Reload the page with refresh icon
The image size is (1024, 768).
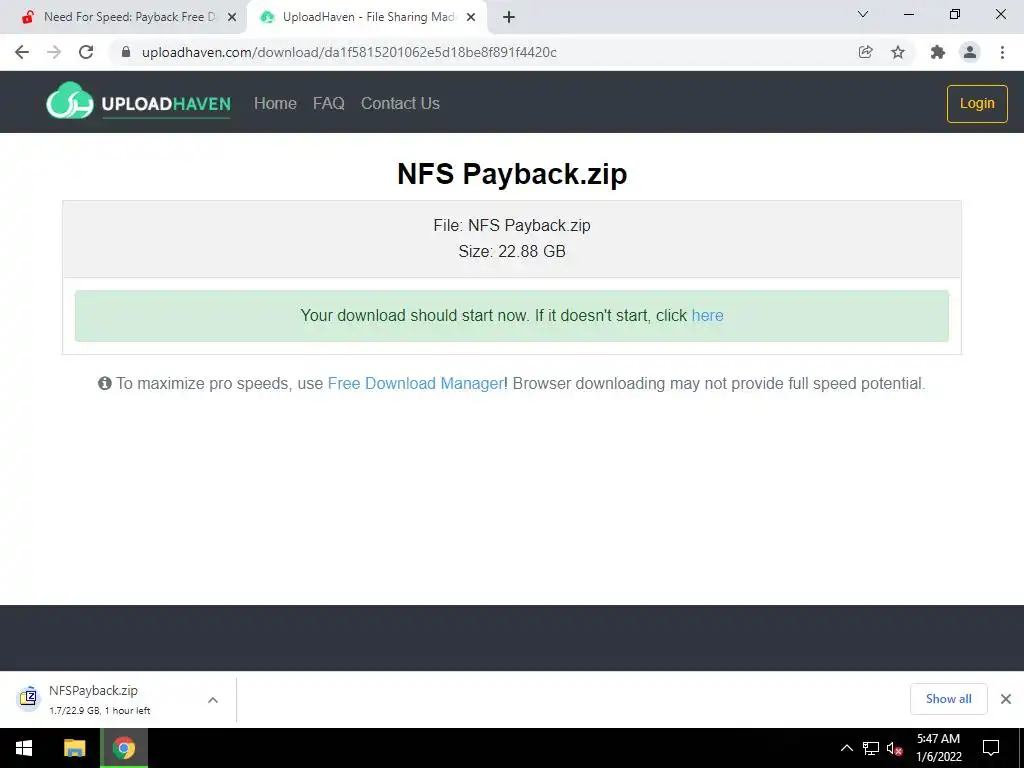86,52
